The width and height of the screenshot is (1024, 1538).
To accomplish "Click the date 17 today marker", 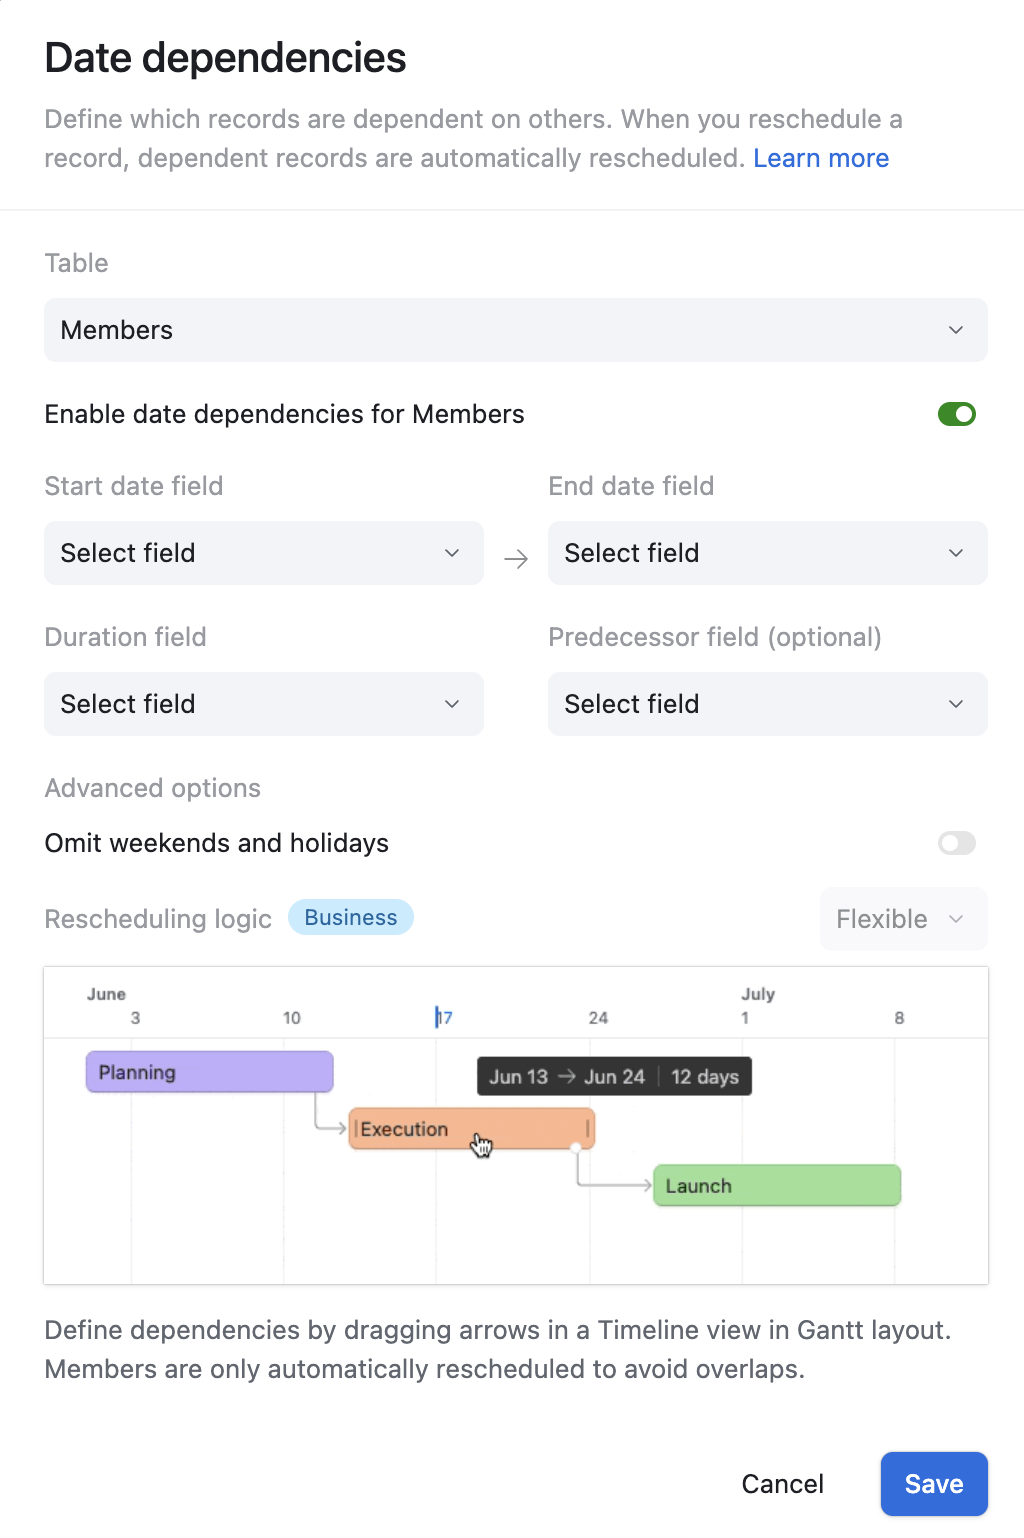I will 444,1017.
